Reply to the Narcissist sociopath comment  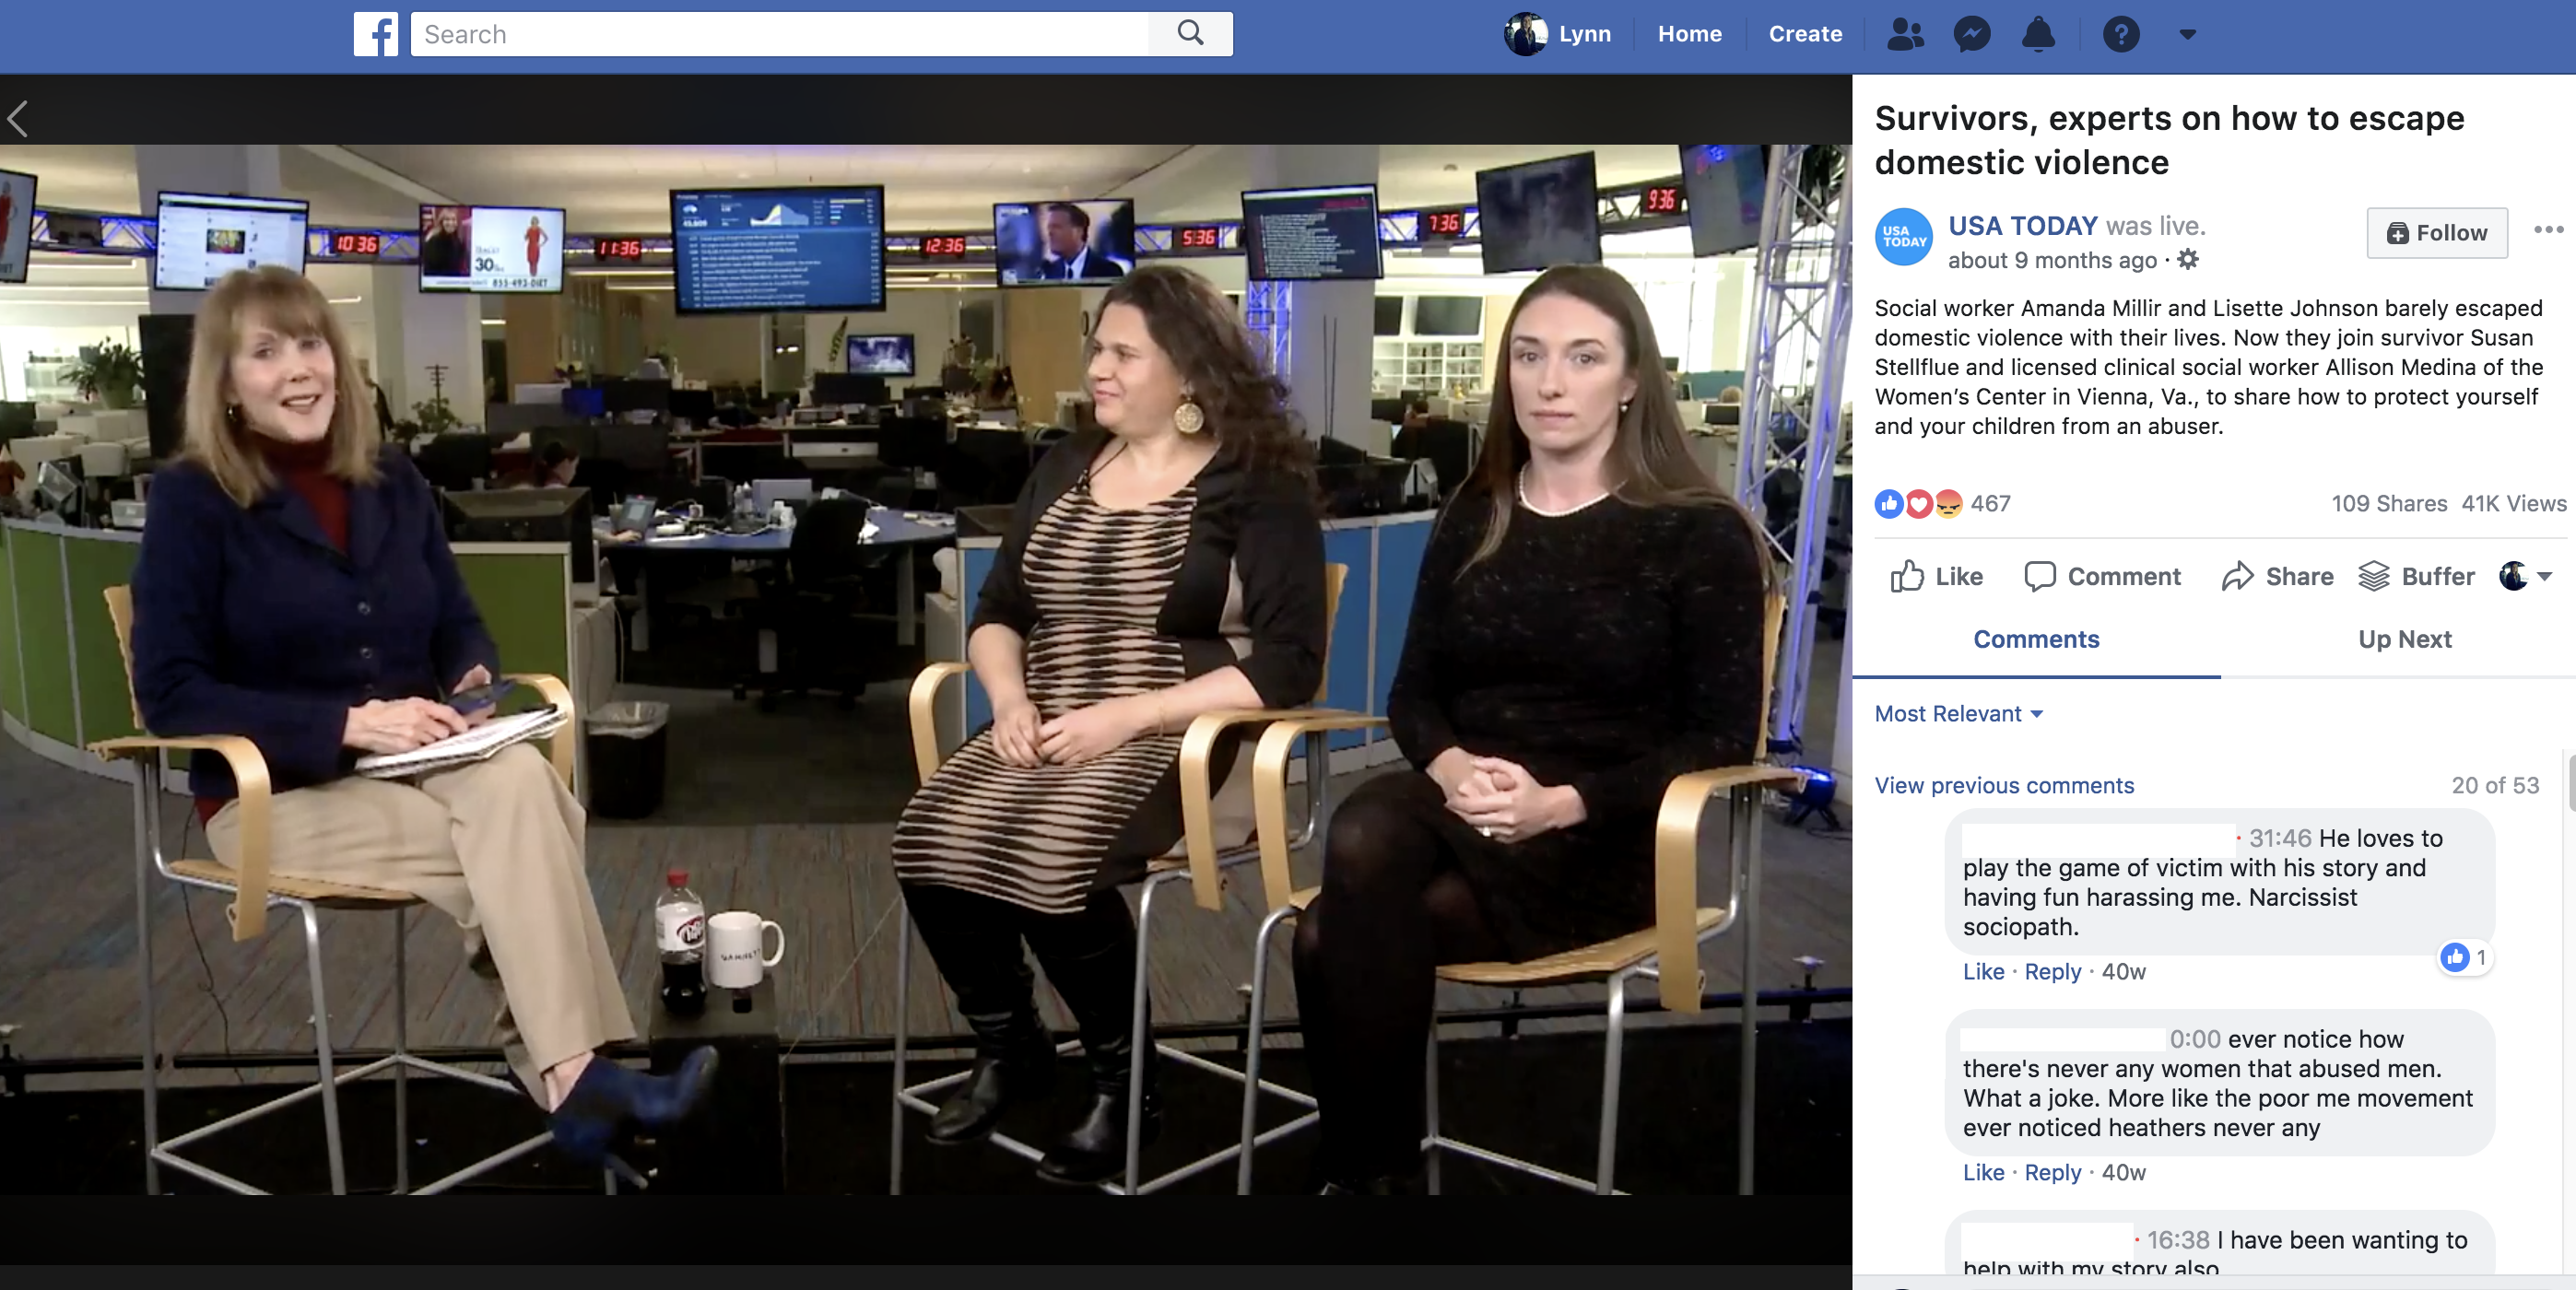click(2052, 971)
